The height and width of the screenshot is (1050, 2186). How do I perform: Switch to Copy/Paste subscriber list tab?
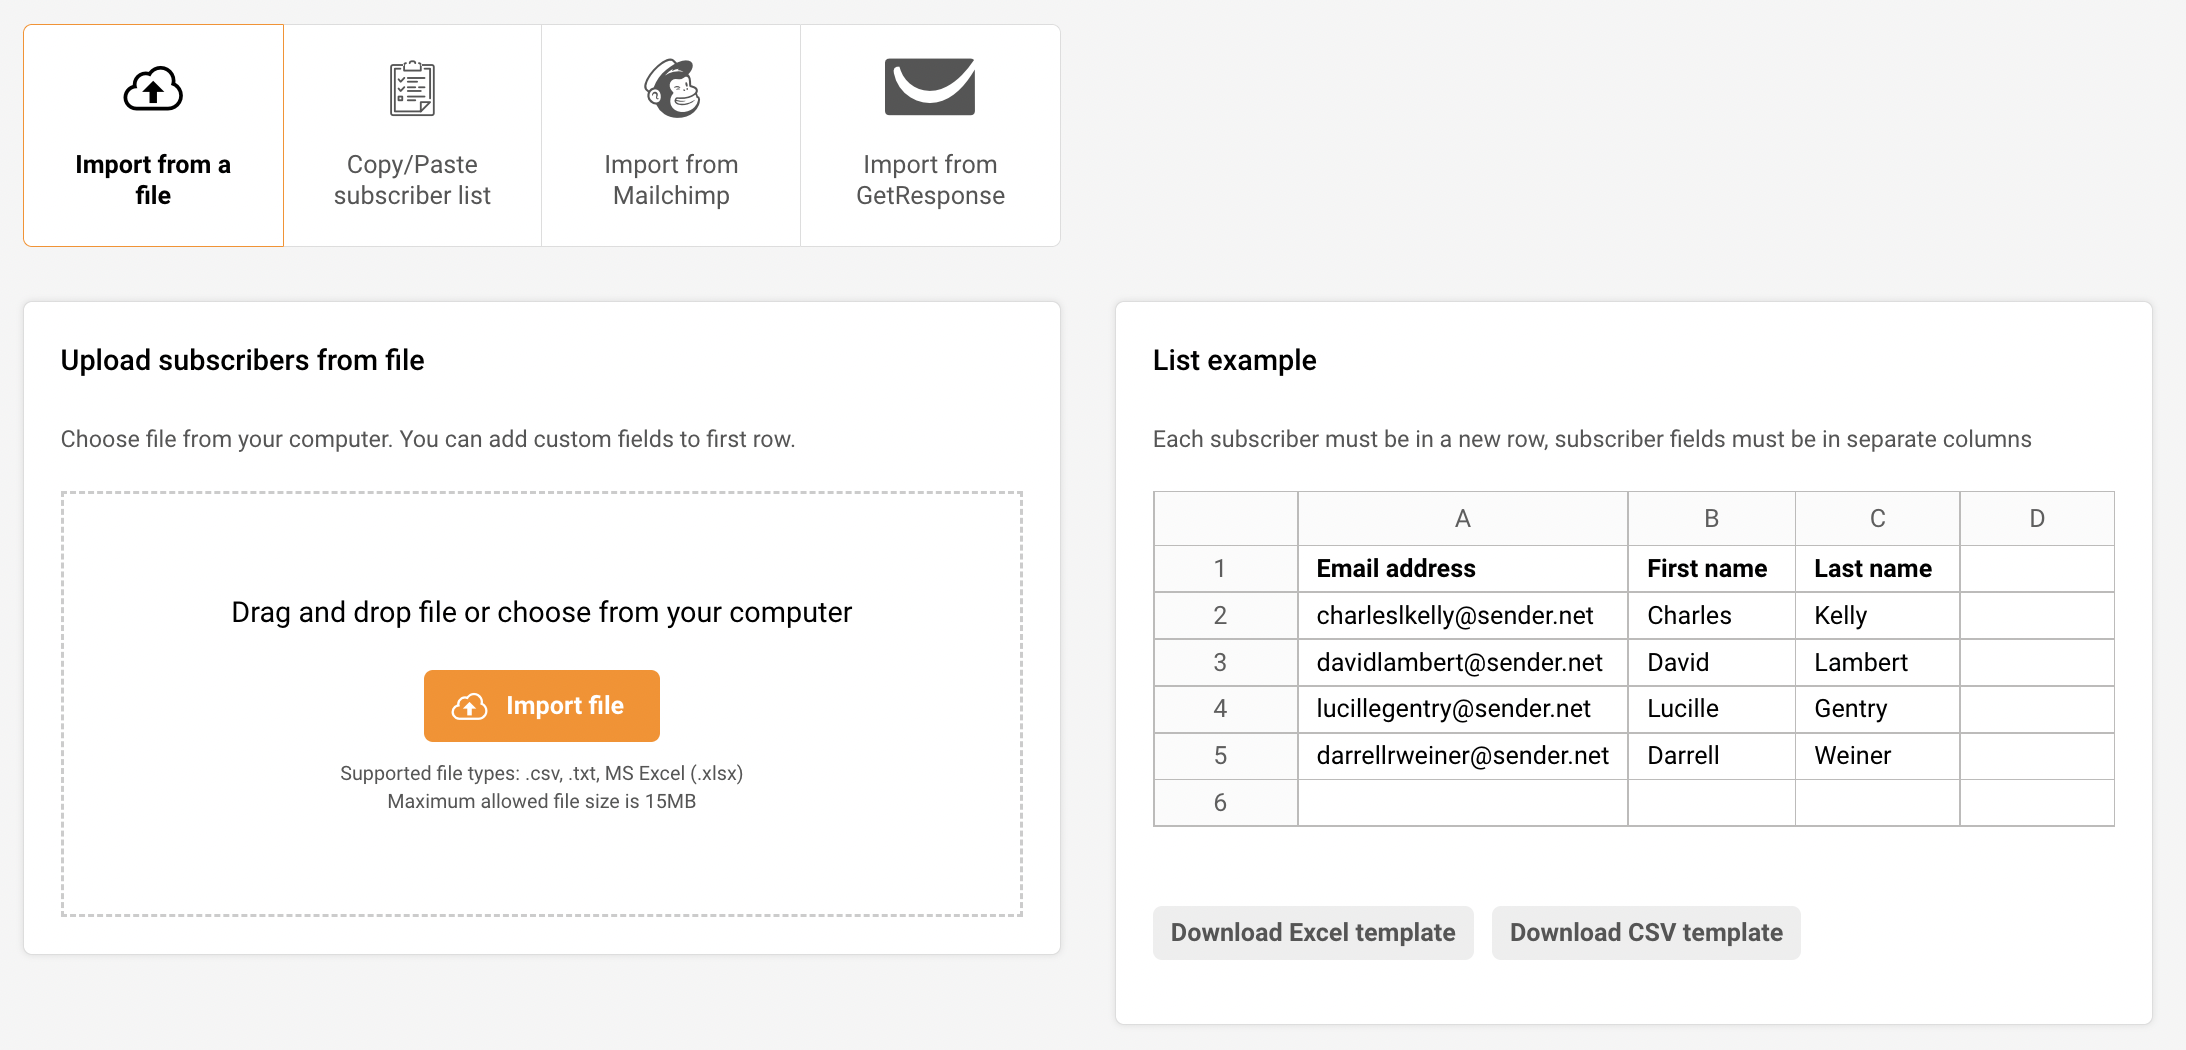[412, 179]
